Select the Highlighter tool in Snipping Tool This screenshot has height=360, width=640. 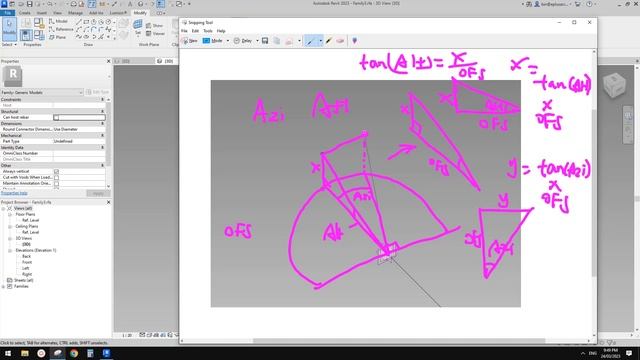click(x=329, y=41)
